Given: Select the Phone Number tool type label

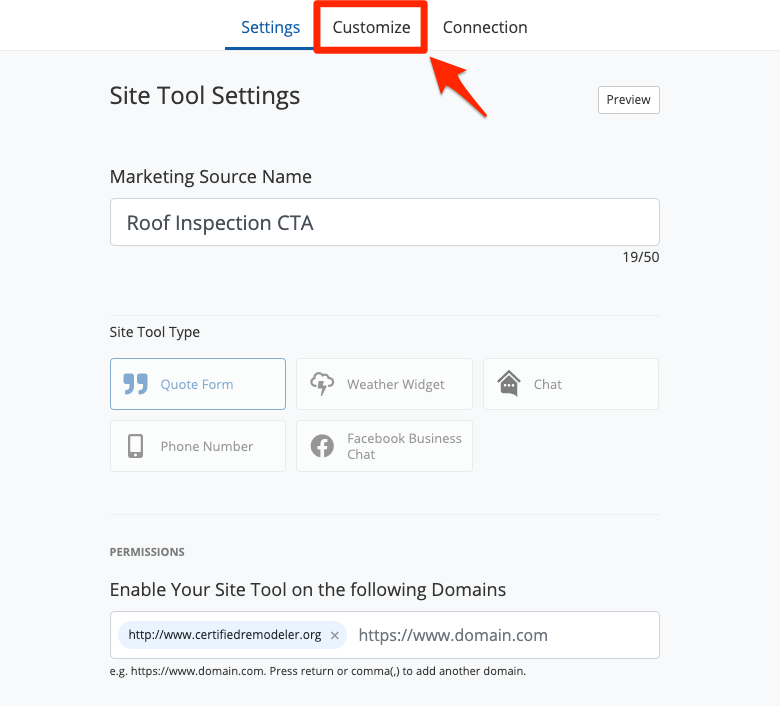Looking at the screenshot, I should pyautogui.click(x=207, y=446).
